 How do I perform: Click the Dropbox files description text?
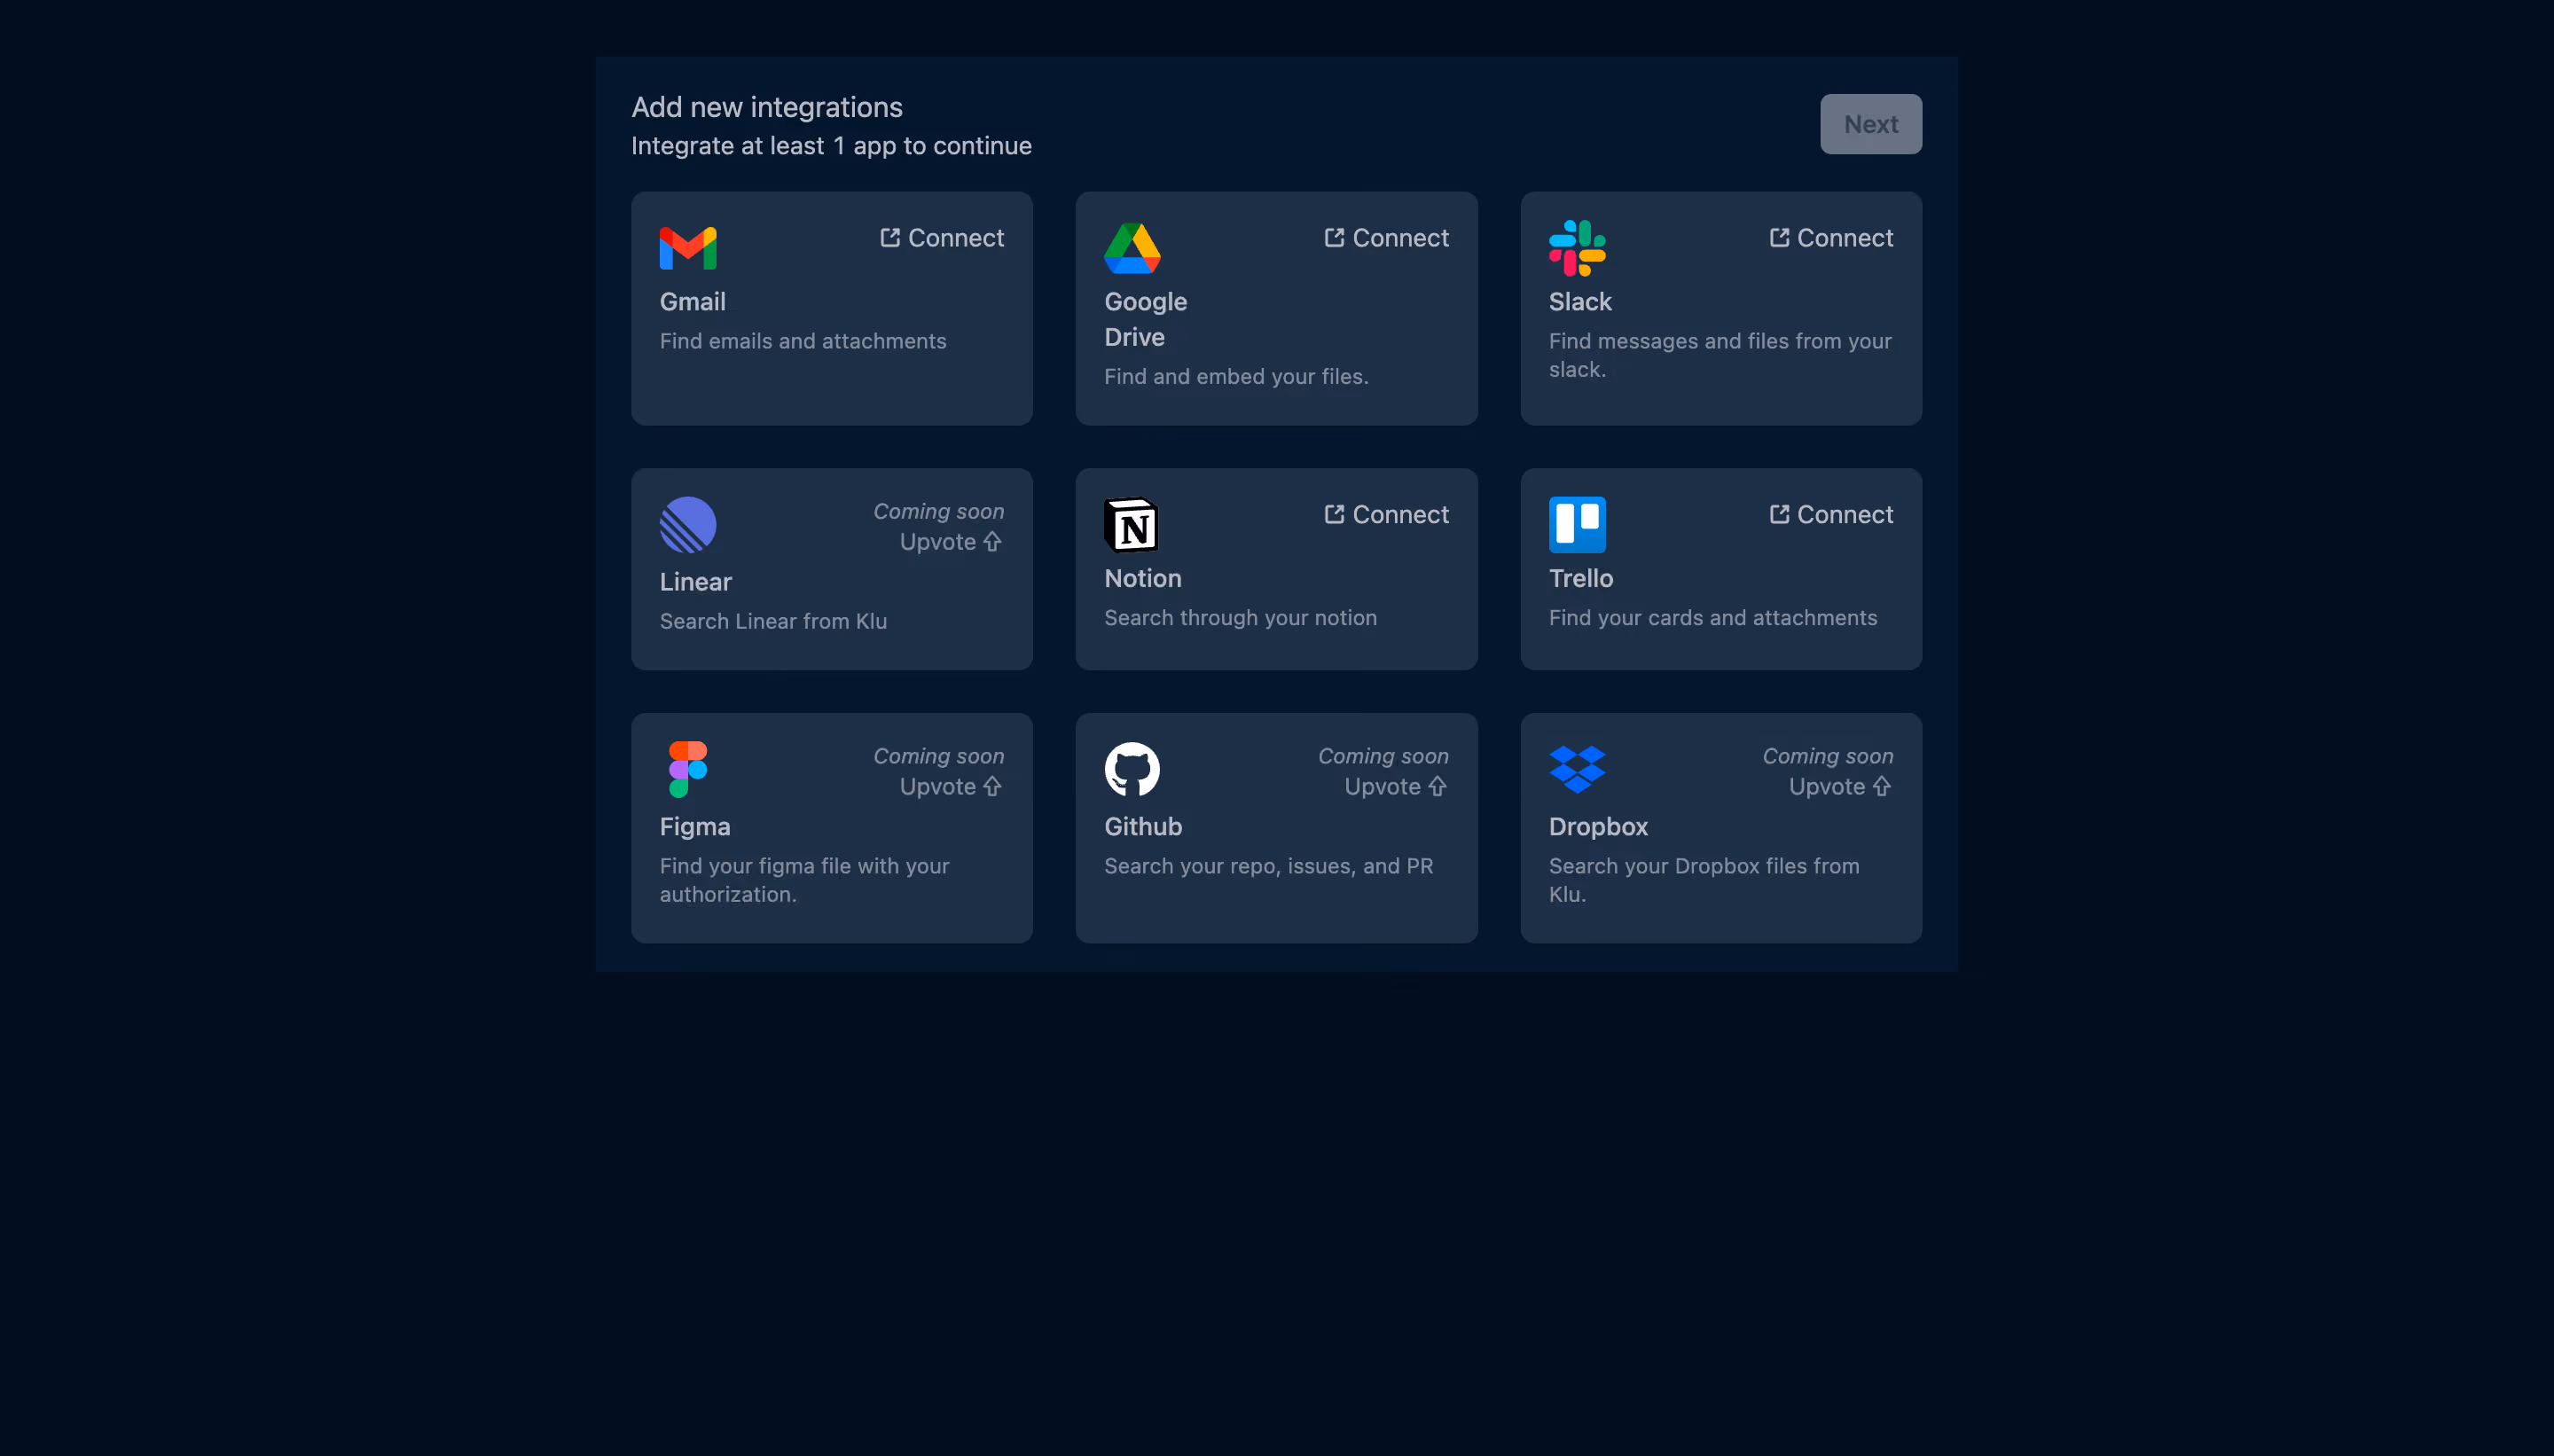[1704, 881]
